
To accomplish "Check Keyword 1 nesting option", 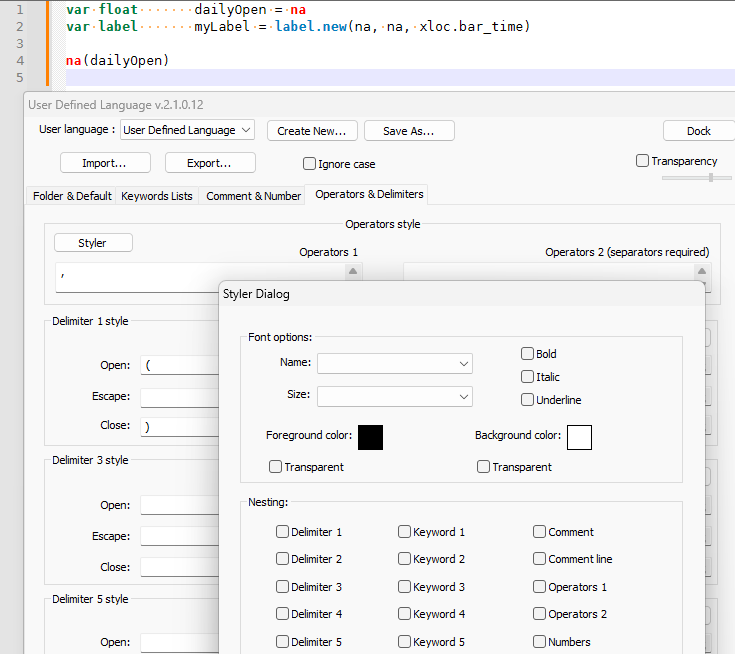I will (x=404, y=532).
